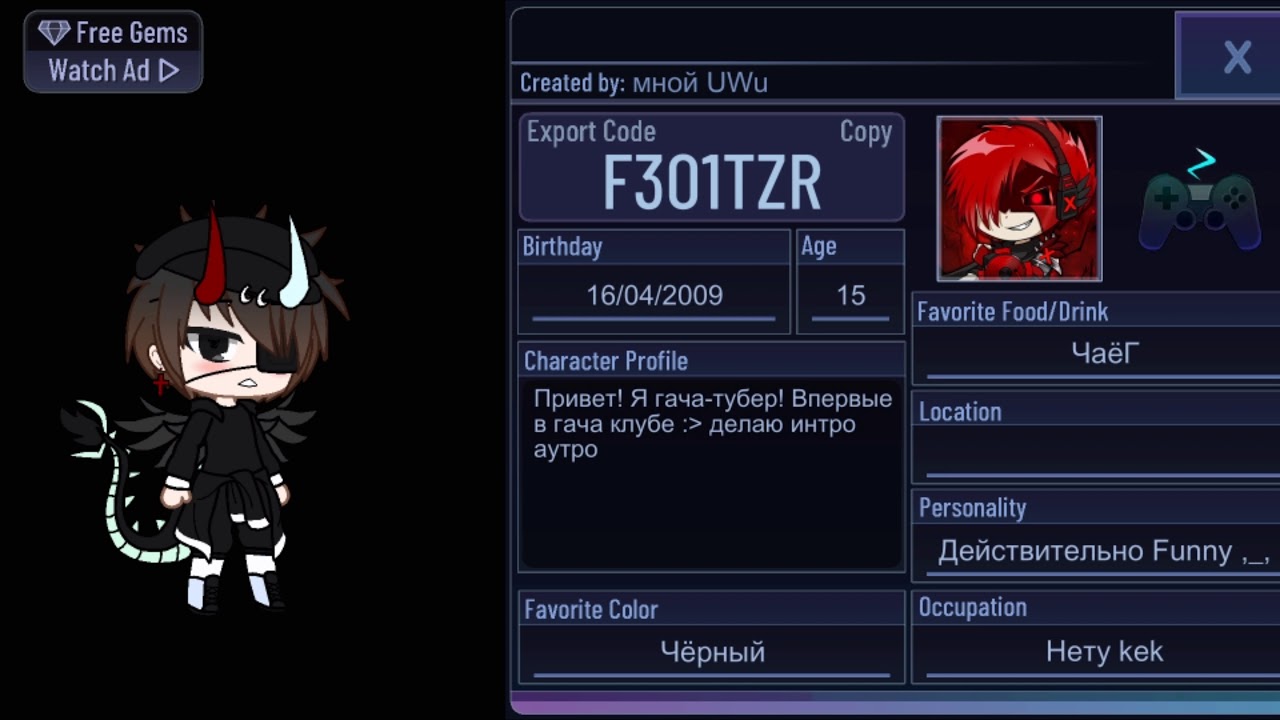Viewport: 1280px width, 720px height.
Task: Edit the Age field showing 15
Action: pos(850,296)
